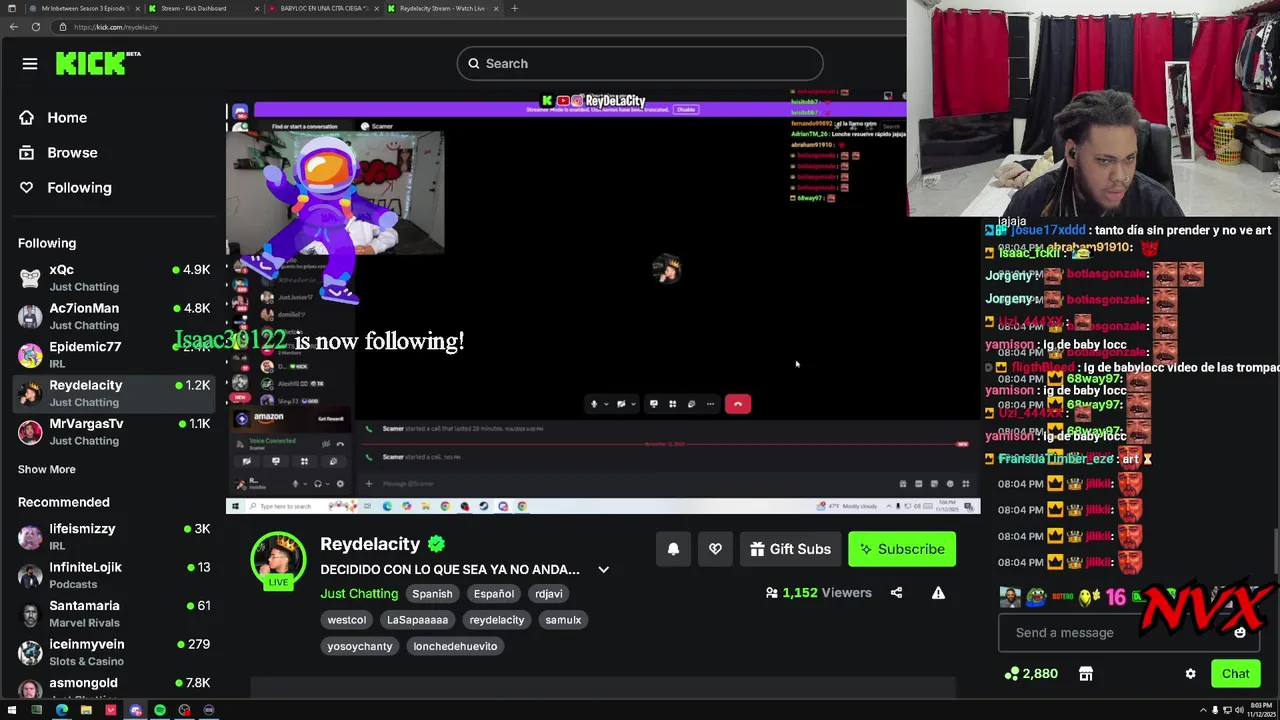Pick the Pepe frog emote in chat

click(1036, 598)
